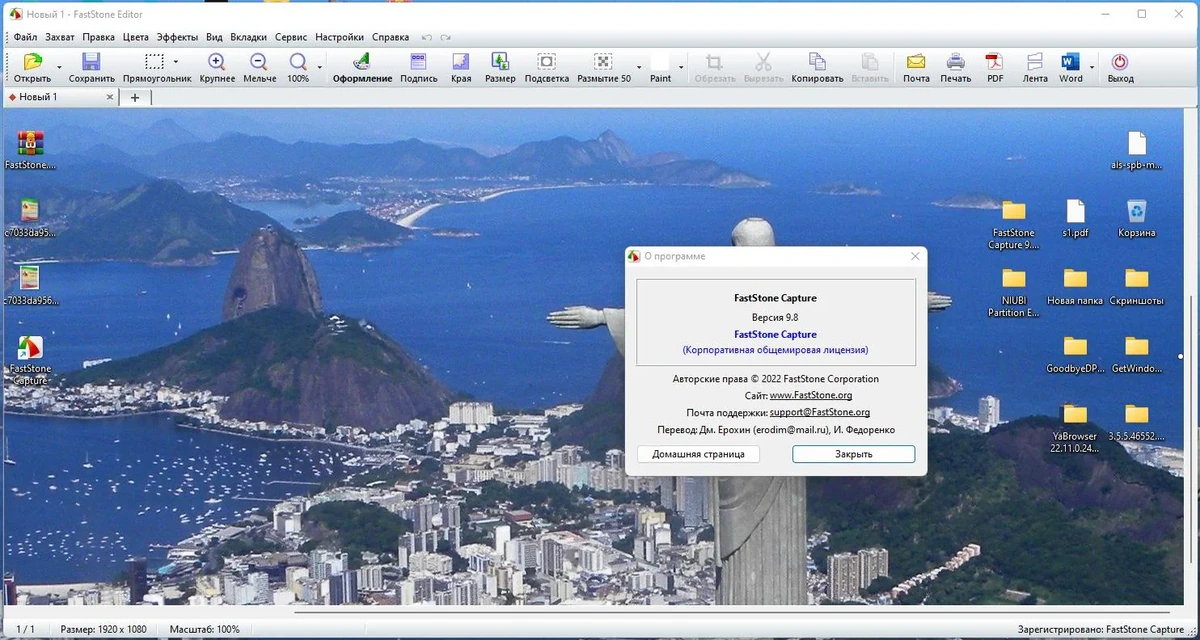Use the Размытие 50 blur tool
This screenshot has width=1200, height=640.
click(x=603, y=67)
